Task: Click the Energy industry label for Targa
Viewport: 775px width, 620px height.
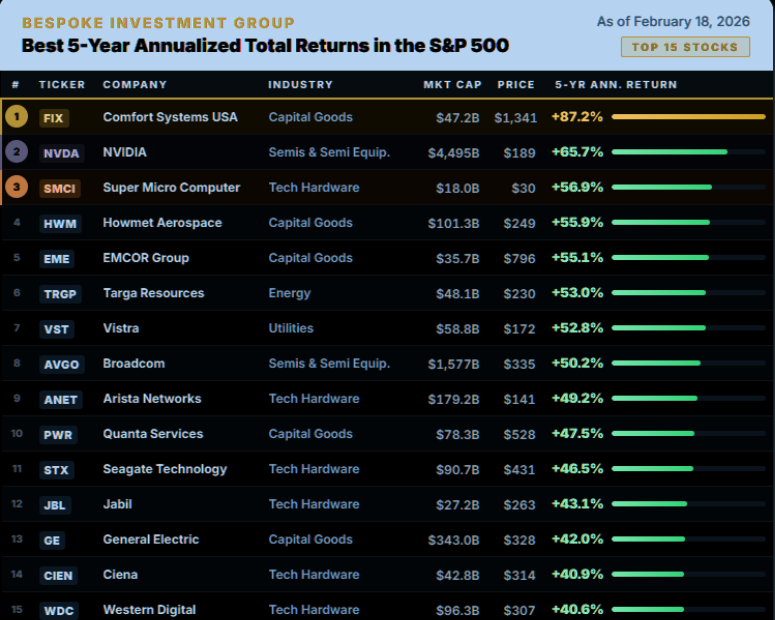Action: point(289,293)
